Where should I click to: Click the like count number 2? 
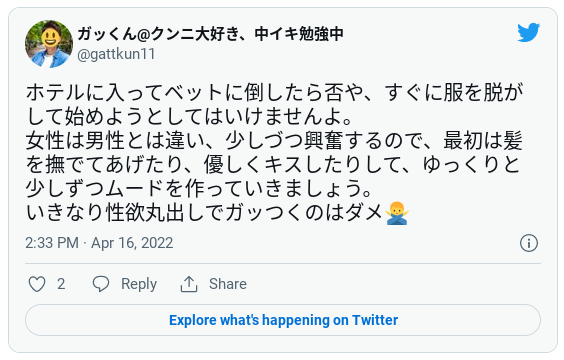pos(61,284)
